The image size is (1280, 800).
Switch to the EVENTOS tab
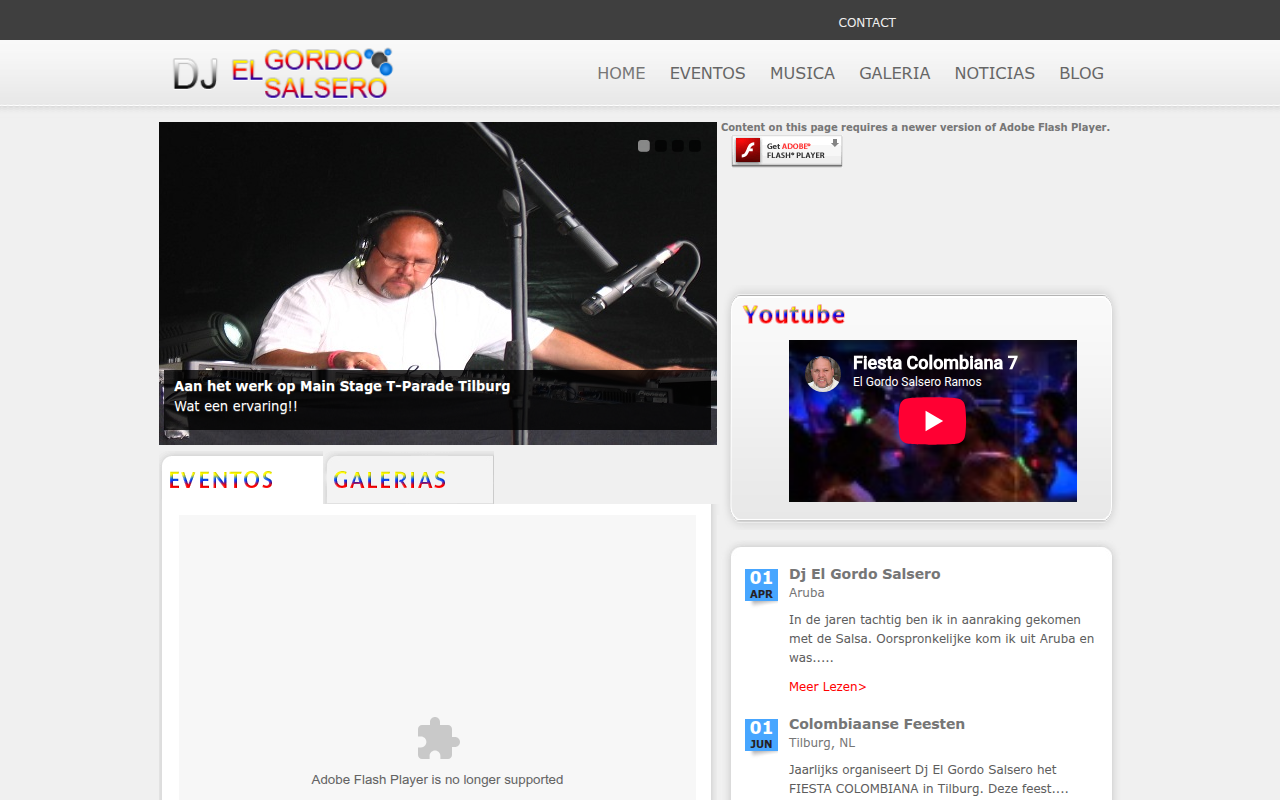(243, 480)
